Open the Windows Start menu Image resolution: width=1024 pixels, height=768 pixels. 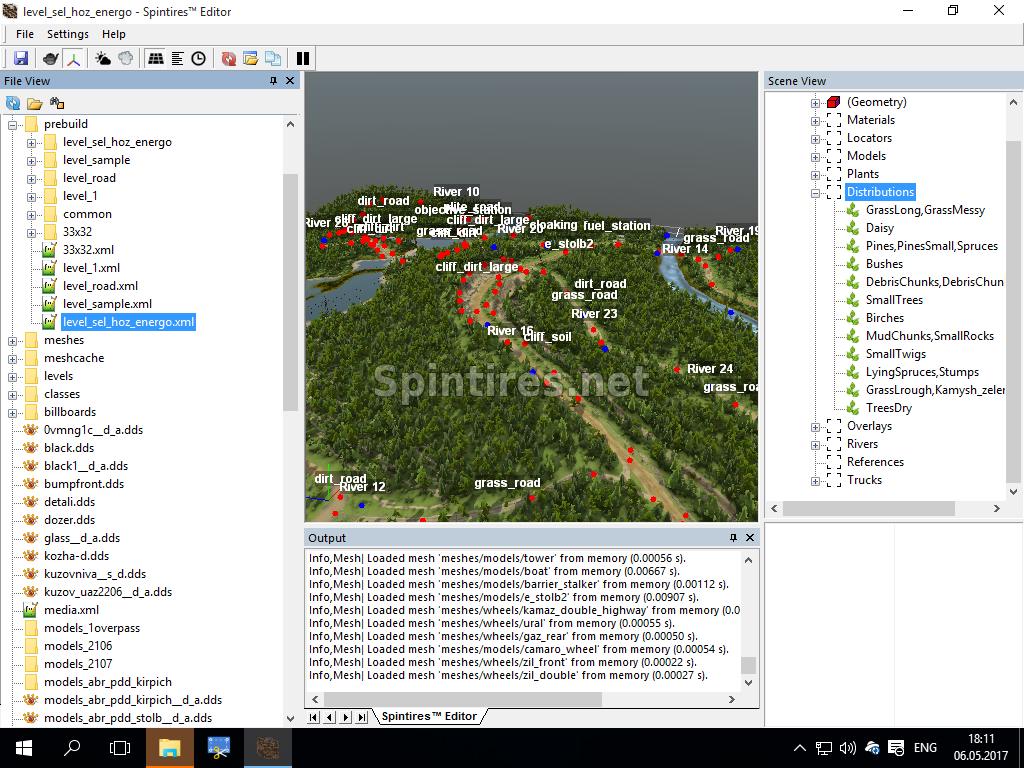pos(24,748)
